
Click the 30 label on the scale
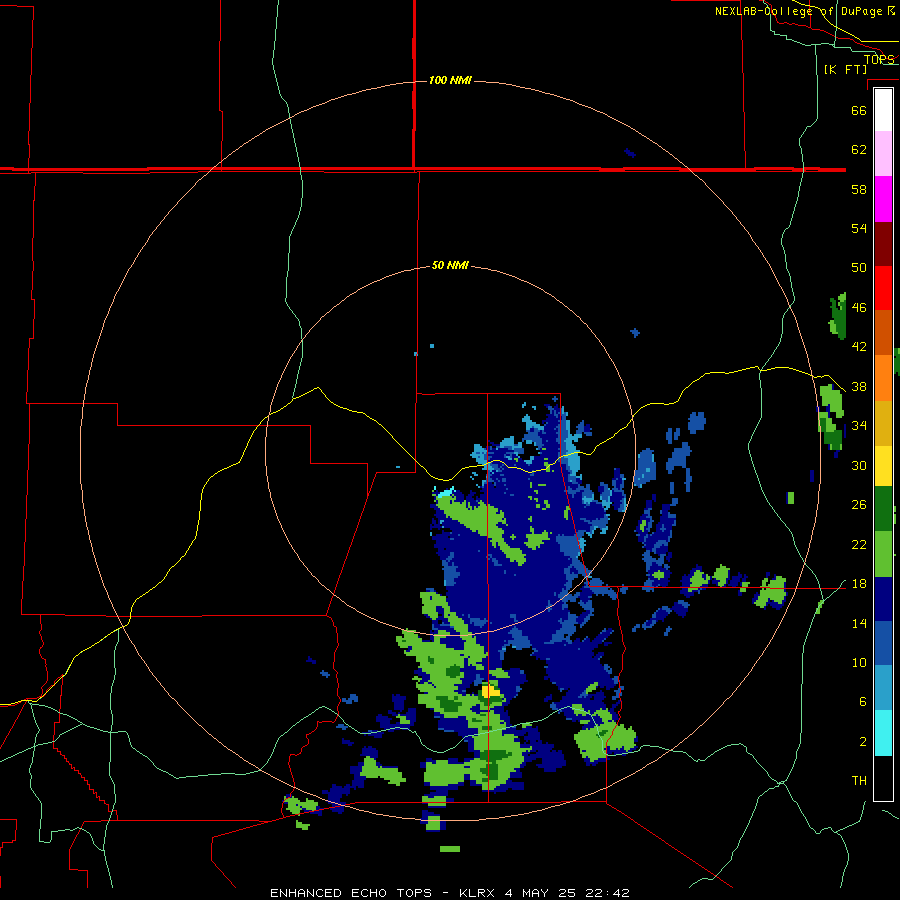(x=859, y=465)
